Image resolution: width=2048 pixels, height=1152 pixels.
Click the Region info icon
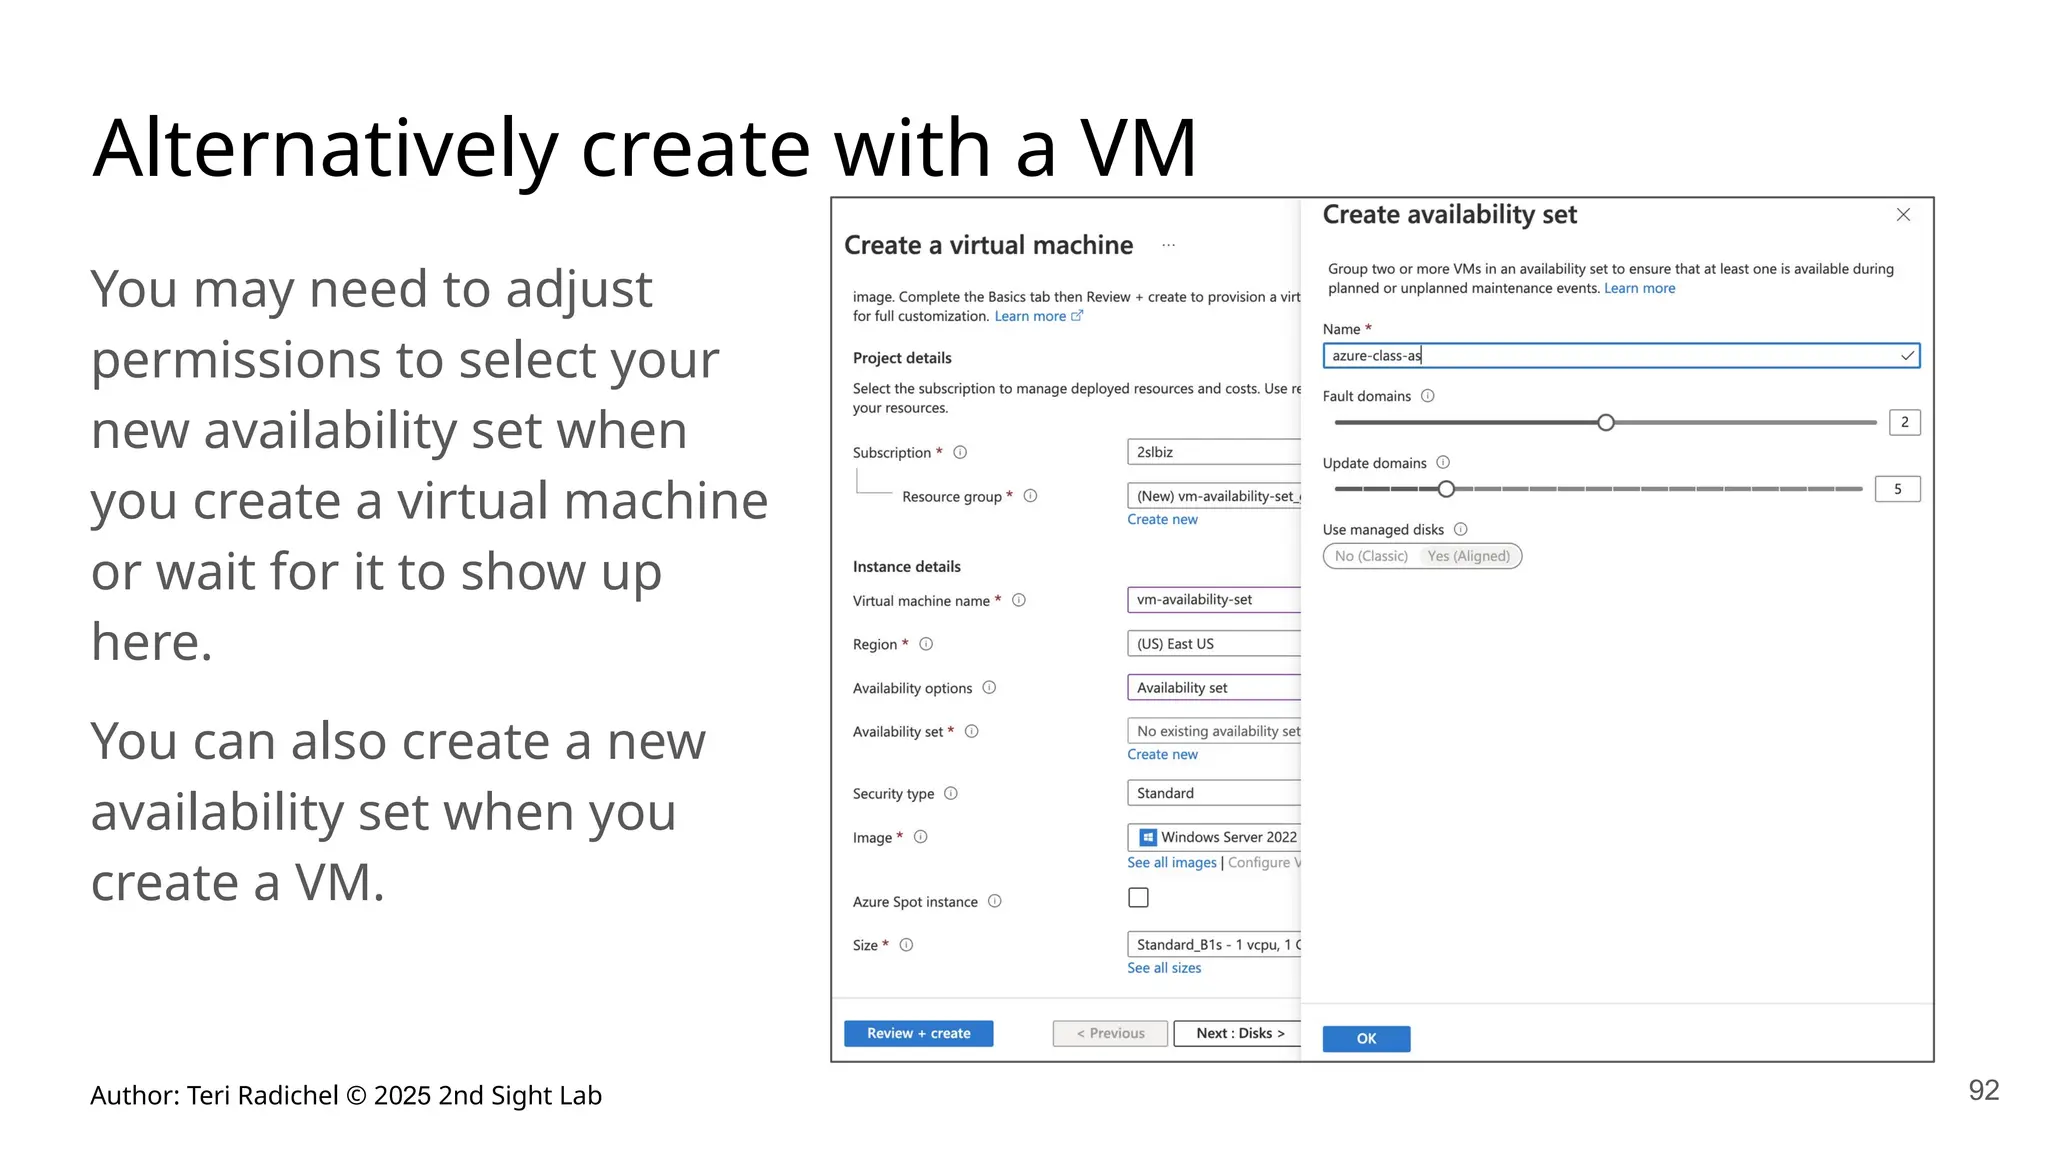point(926,644)
